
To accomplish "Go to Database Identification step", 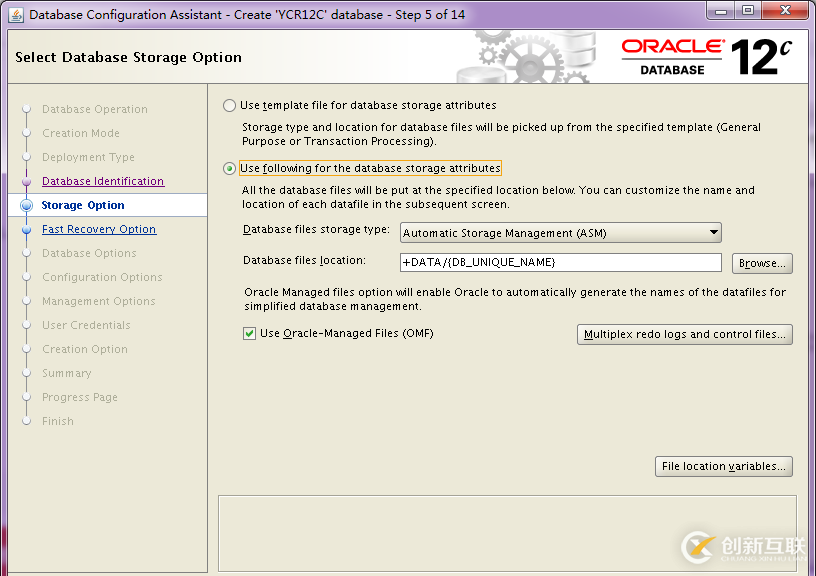I will coord(103,181).
